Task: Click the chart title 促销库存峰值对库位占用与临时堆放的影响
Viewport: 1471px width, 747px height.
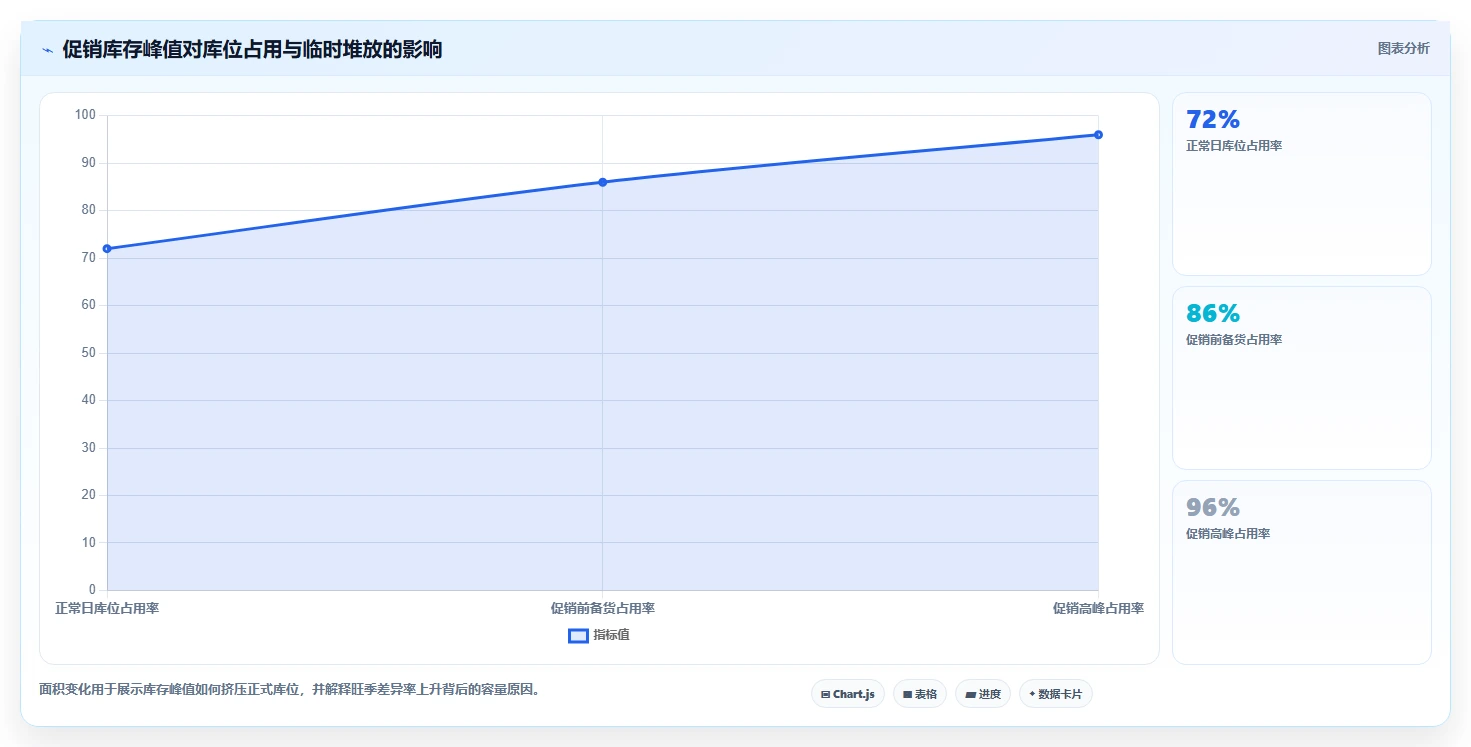Action: [x=252, y=50]
